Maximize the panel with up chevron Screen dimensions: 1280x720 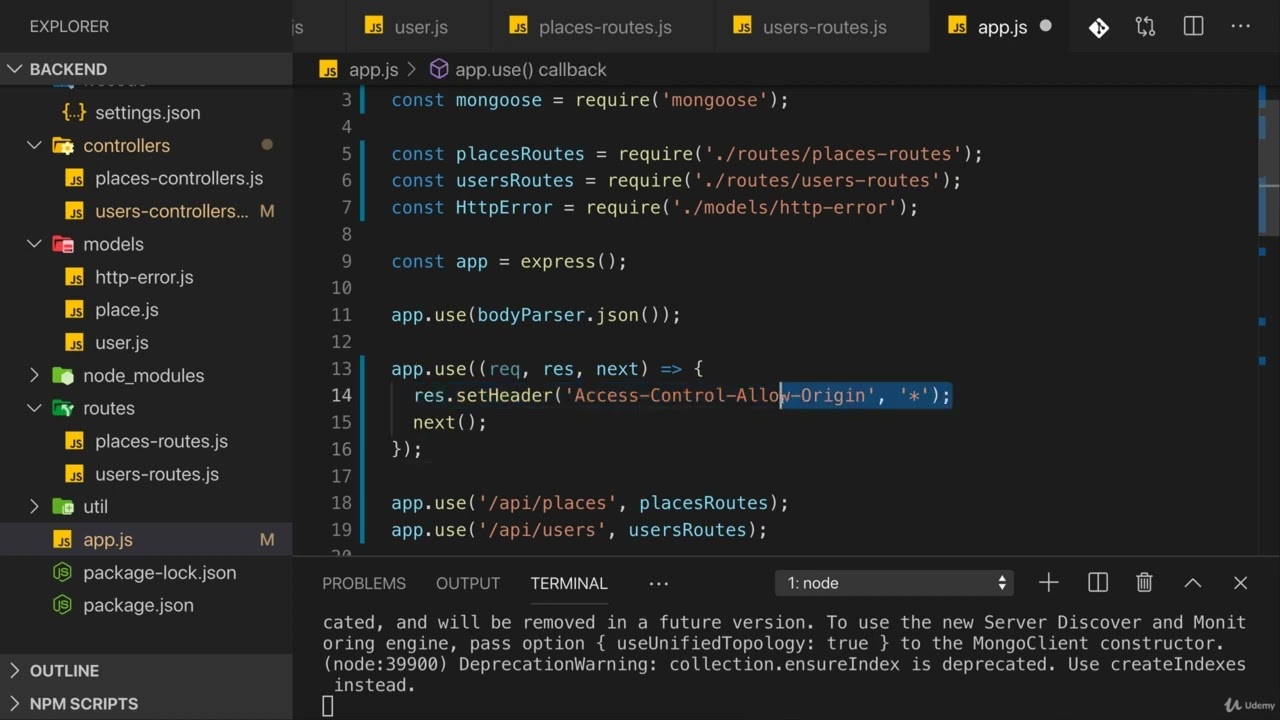[1193, 583]
